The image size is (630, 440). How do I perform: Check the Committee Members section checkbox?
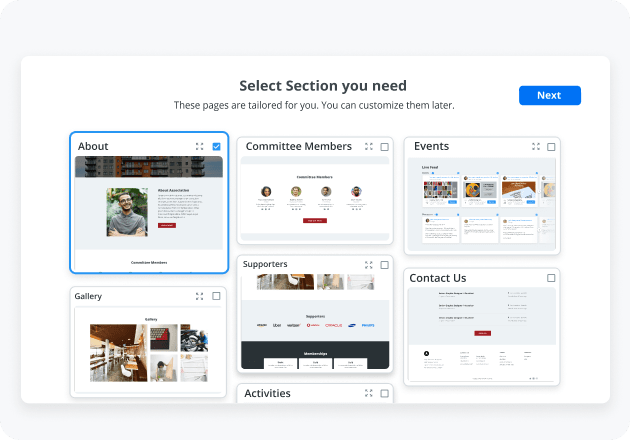(x=385, y=147)
